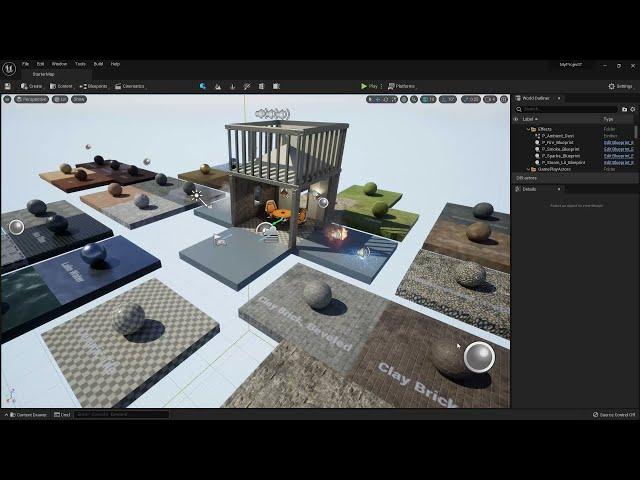Open the Settings button at top right
Viewport: 640px width, 480px height.
point(620,86)
